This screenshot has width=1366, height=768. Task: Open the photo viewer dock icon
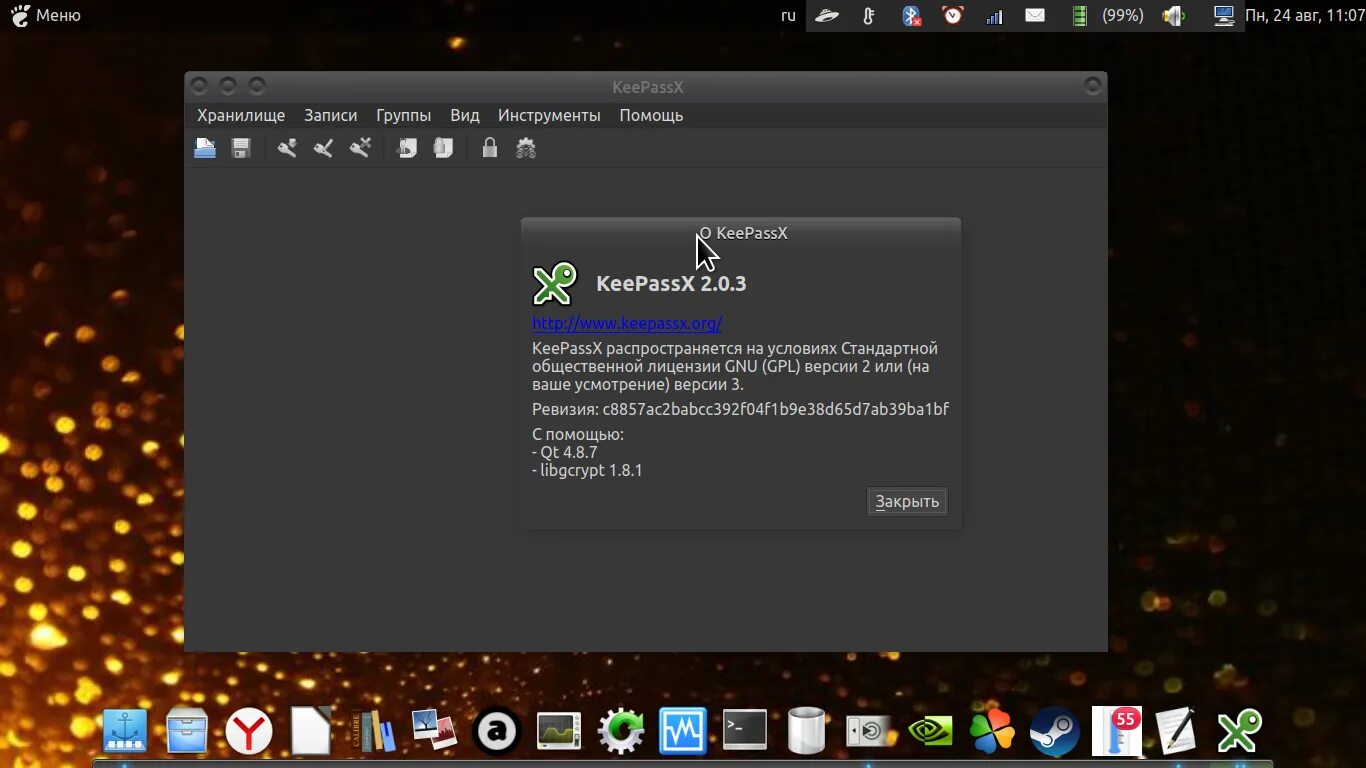coord(434,731)
